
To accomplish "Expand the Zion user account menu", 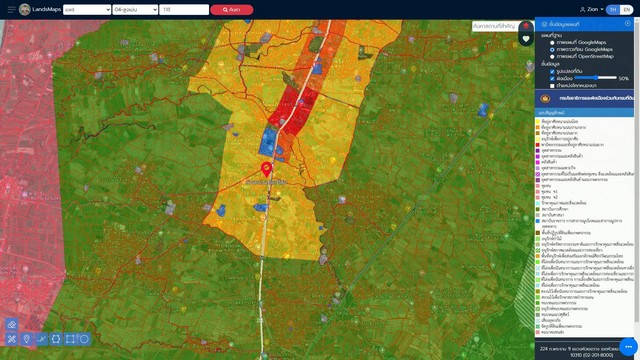I will click(591, 9).
